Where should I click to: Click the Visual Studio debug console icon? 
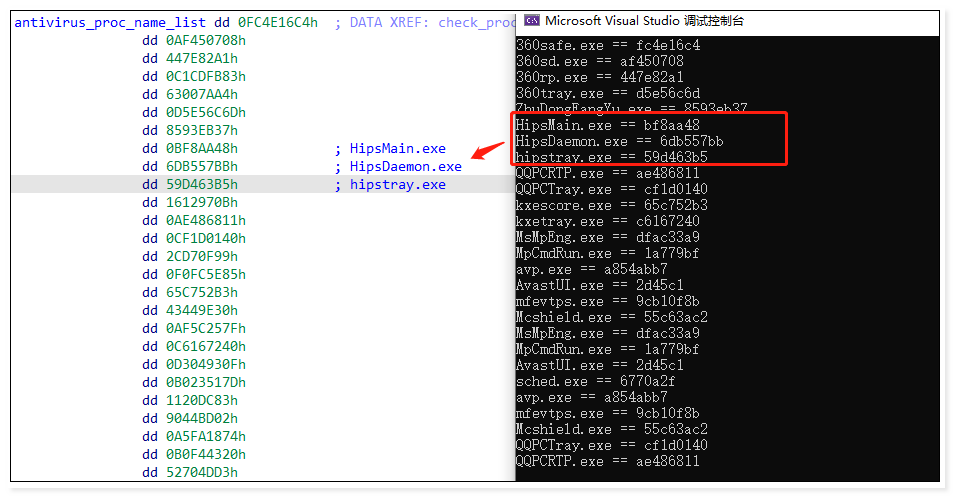pos(532,20)
